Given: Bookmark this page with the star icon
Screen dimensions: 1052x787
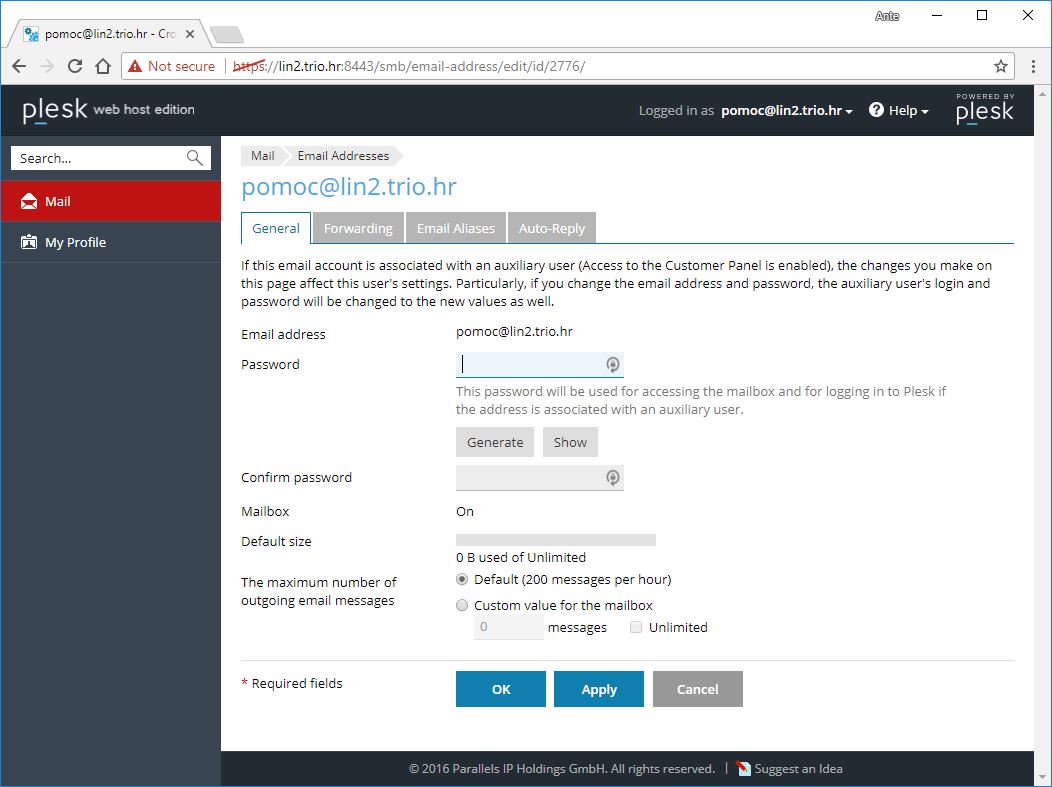Looking at the screenshot, I should (x=1001, y=66).
